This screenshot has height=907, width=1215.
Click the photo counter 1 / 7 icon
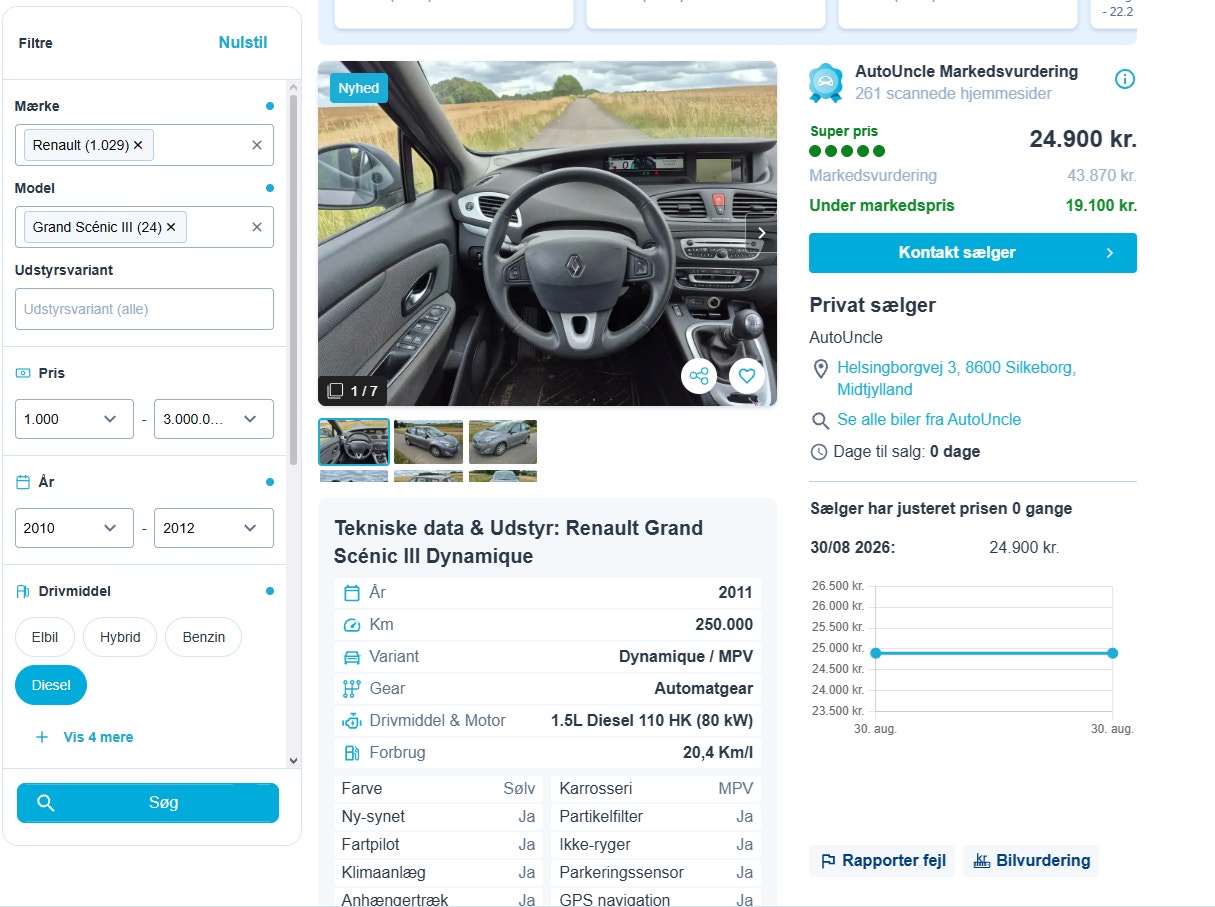coord(336,391)
